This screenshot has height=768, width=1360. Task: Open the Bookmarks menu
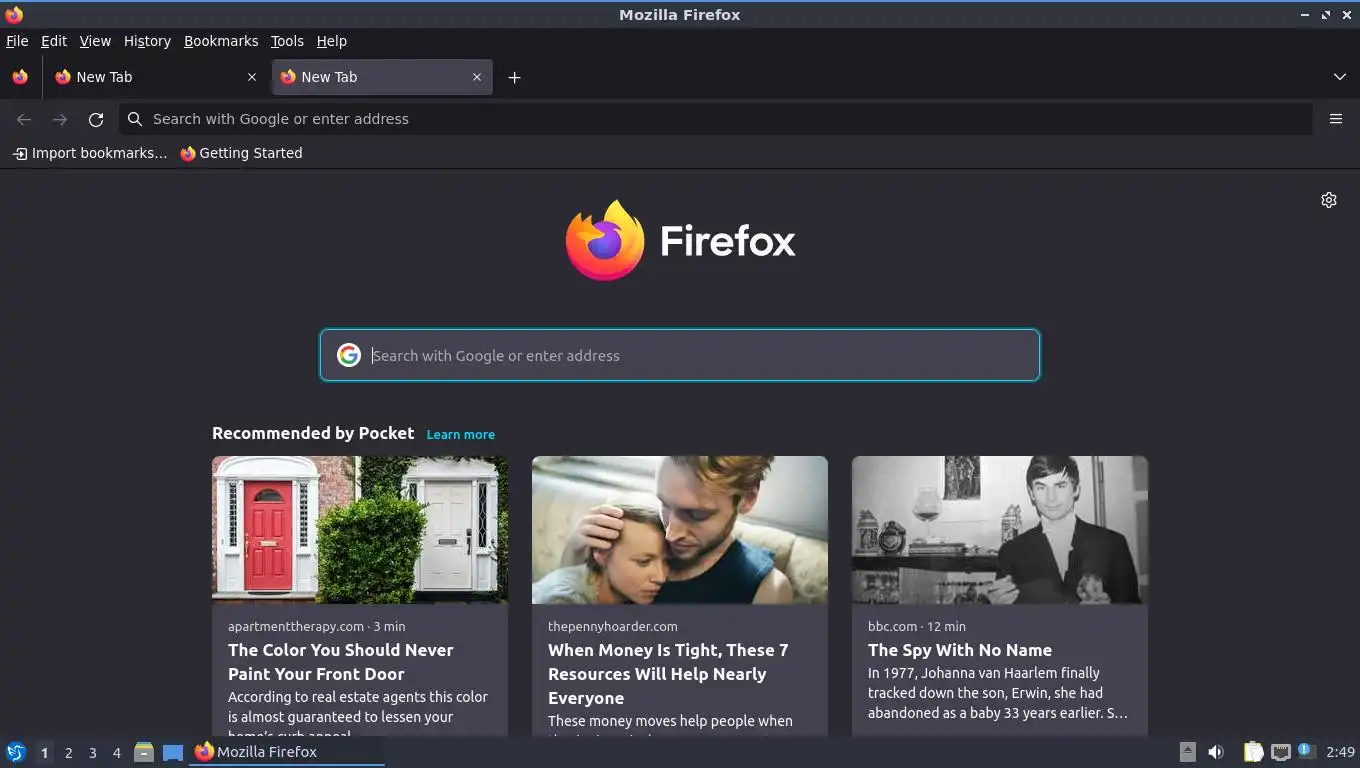click(221, 41)
